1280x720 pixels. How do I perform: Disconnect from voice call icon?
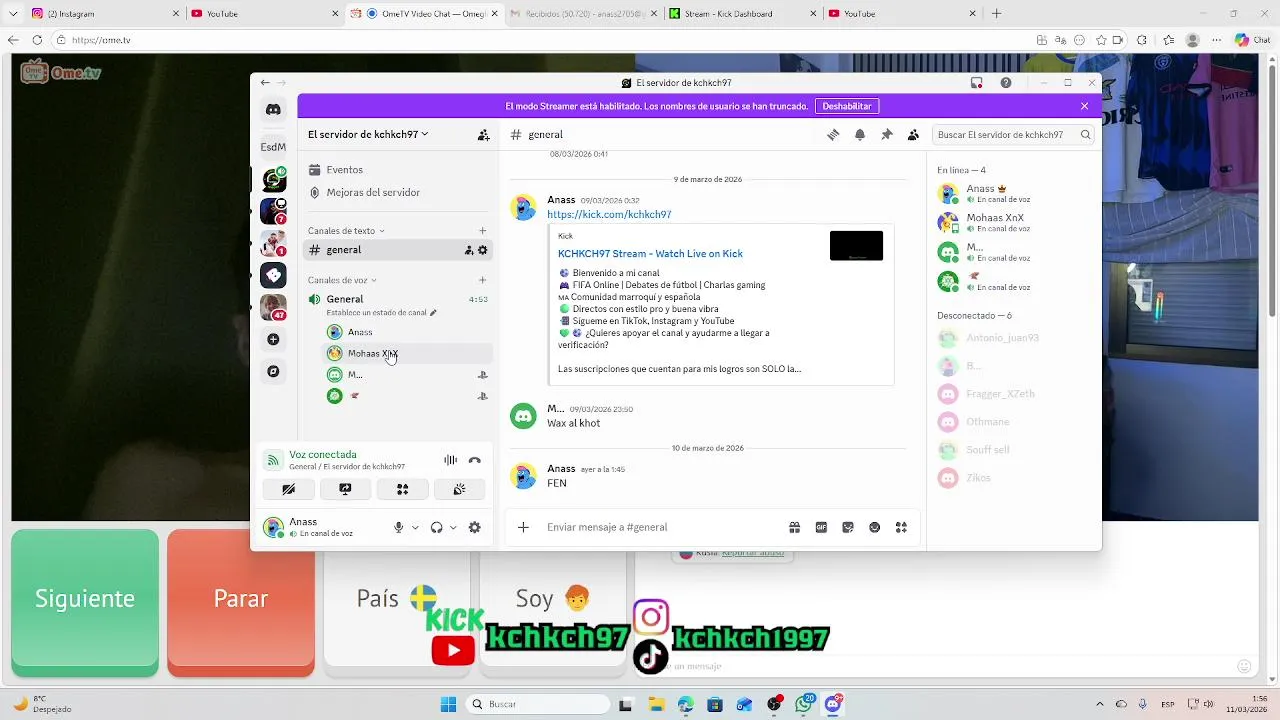(475, 460)
